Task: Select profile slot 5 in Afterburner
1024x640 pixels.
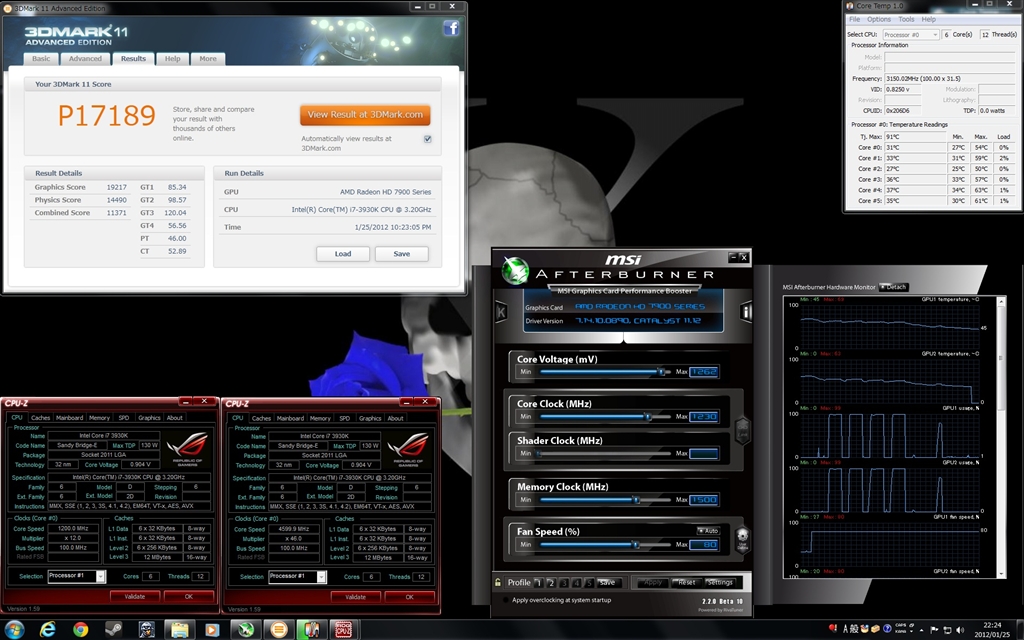Action: pos(589,583)
